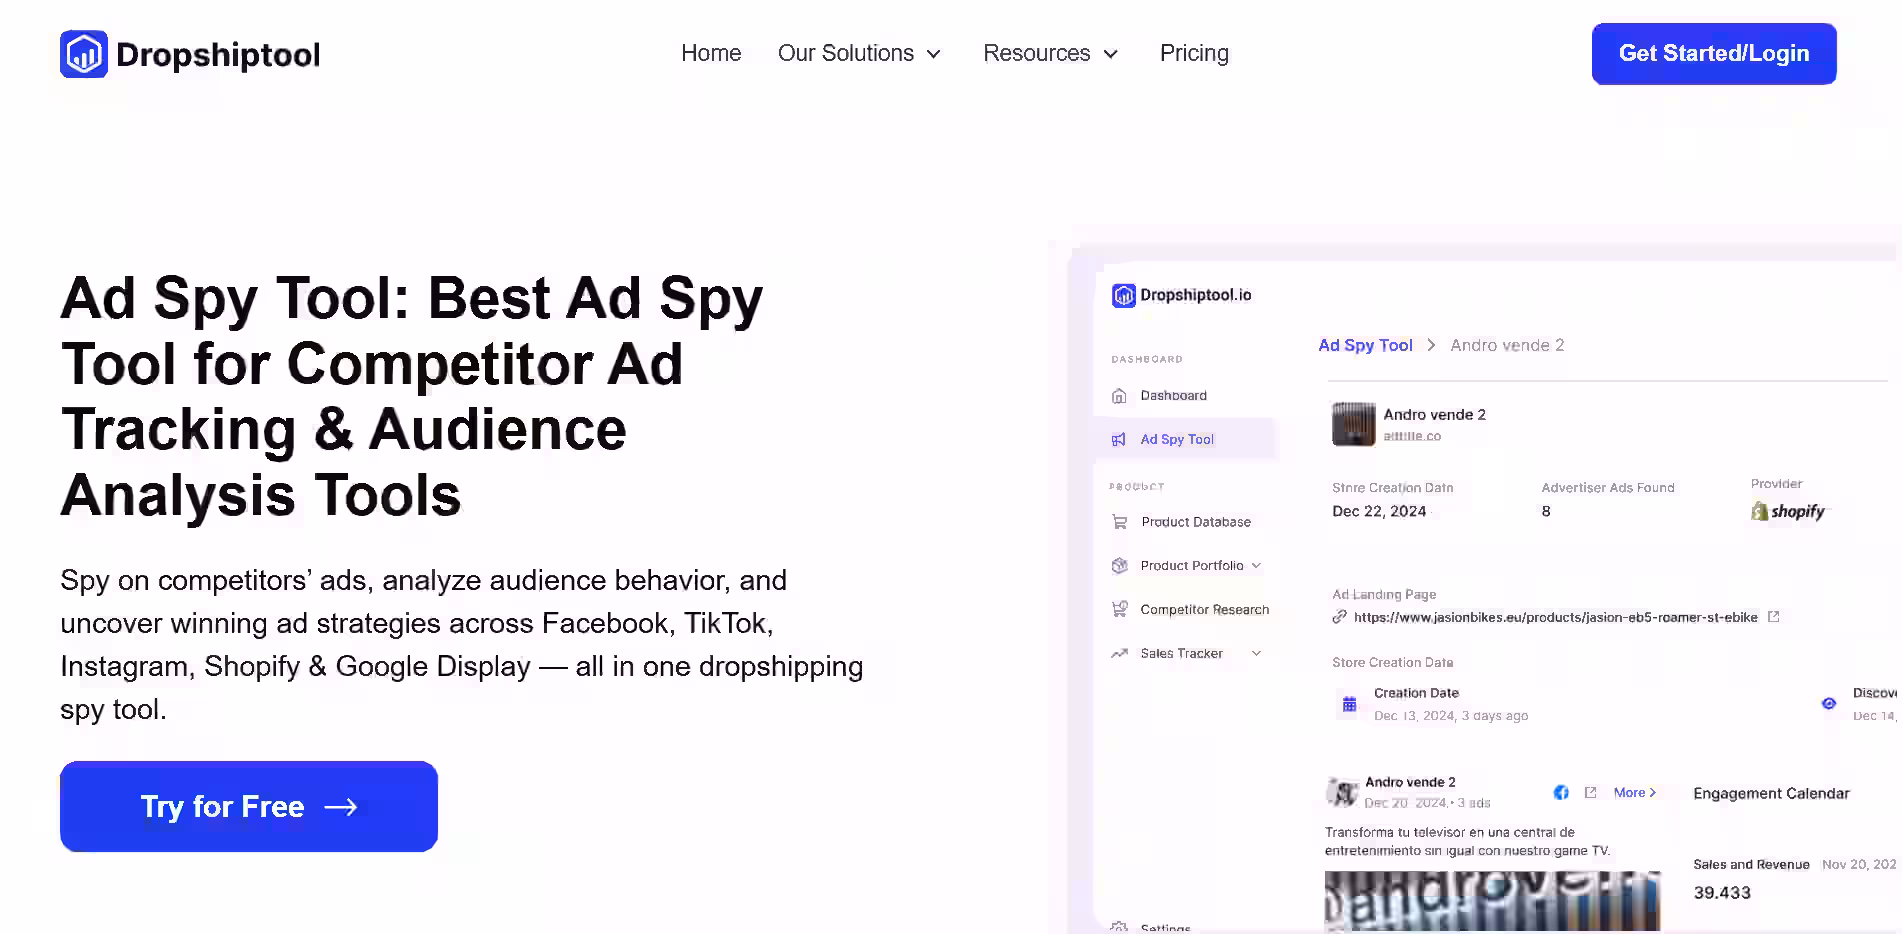1902x934 pixels.
Task: Click the Dec 22, 2024 date value
Action: tap(1379, 511)
